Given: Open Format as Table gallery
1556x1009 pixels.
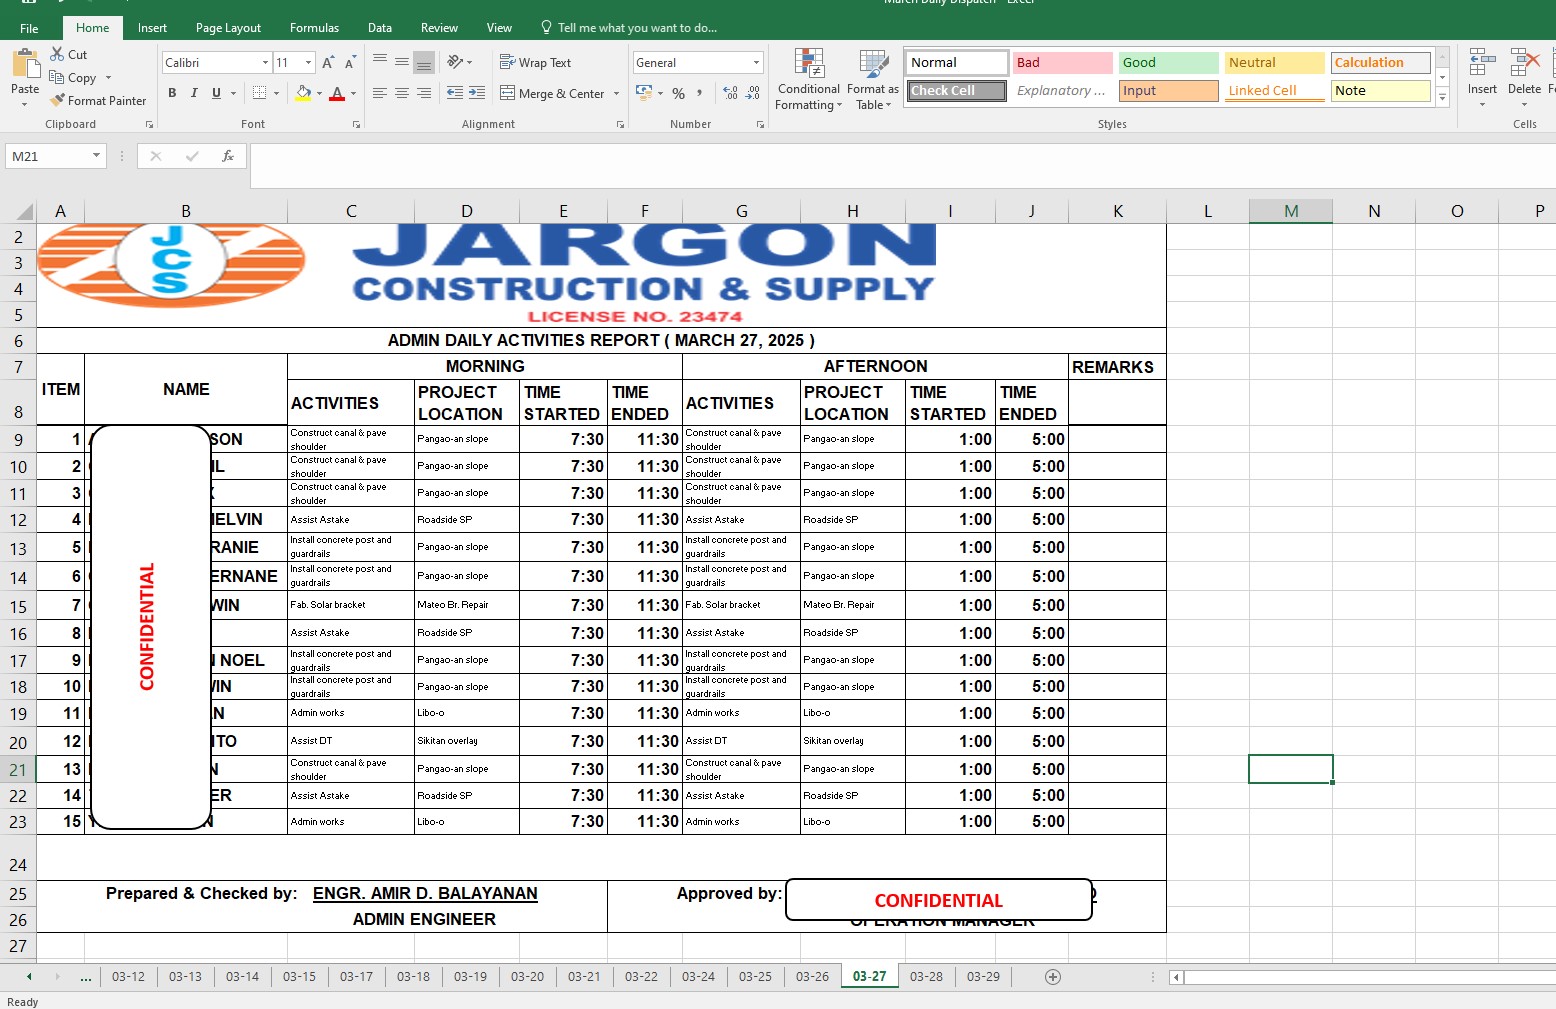Looking at the screenshot, I should (x=873, y=80).
